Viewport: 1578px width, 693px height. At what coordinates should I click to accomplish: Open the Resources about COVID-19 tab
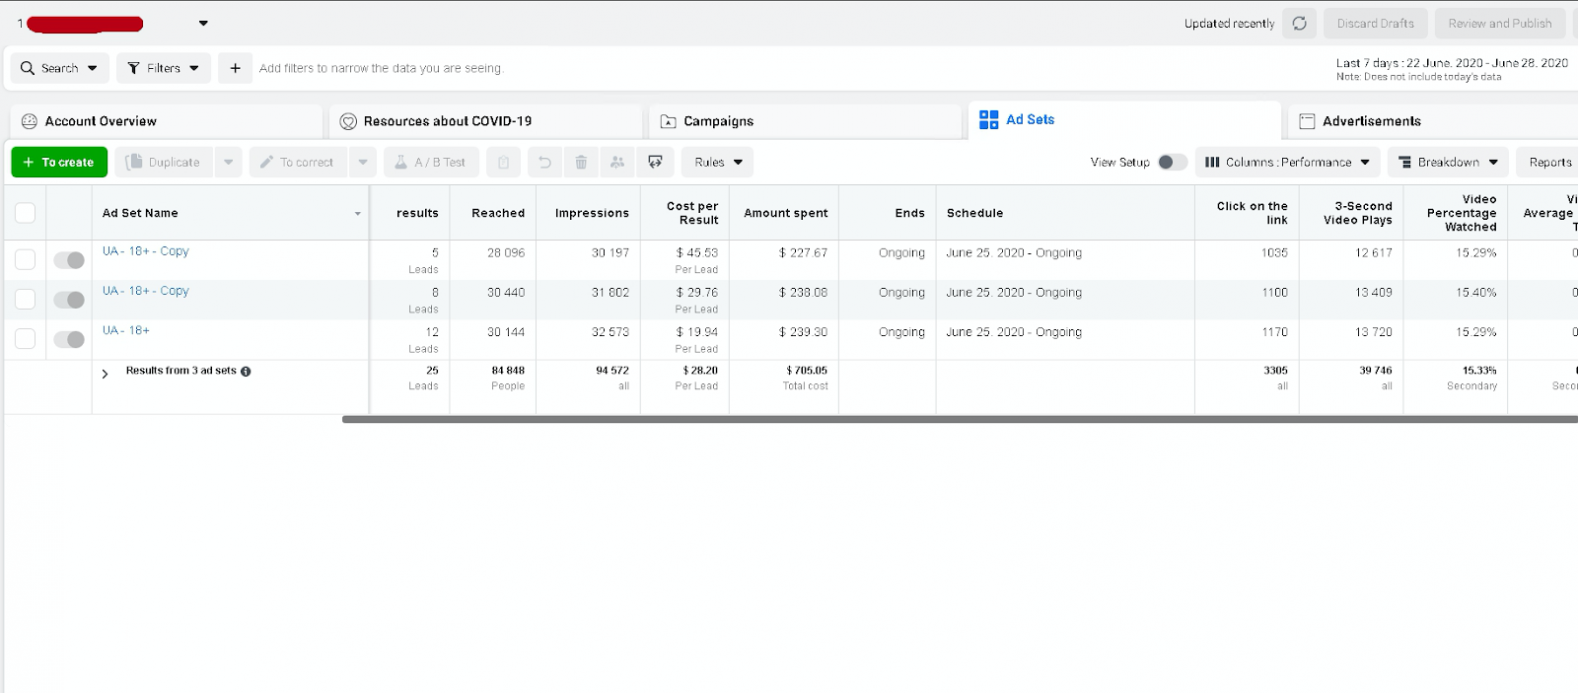486,121
